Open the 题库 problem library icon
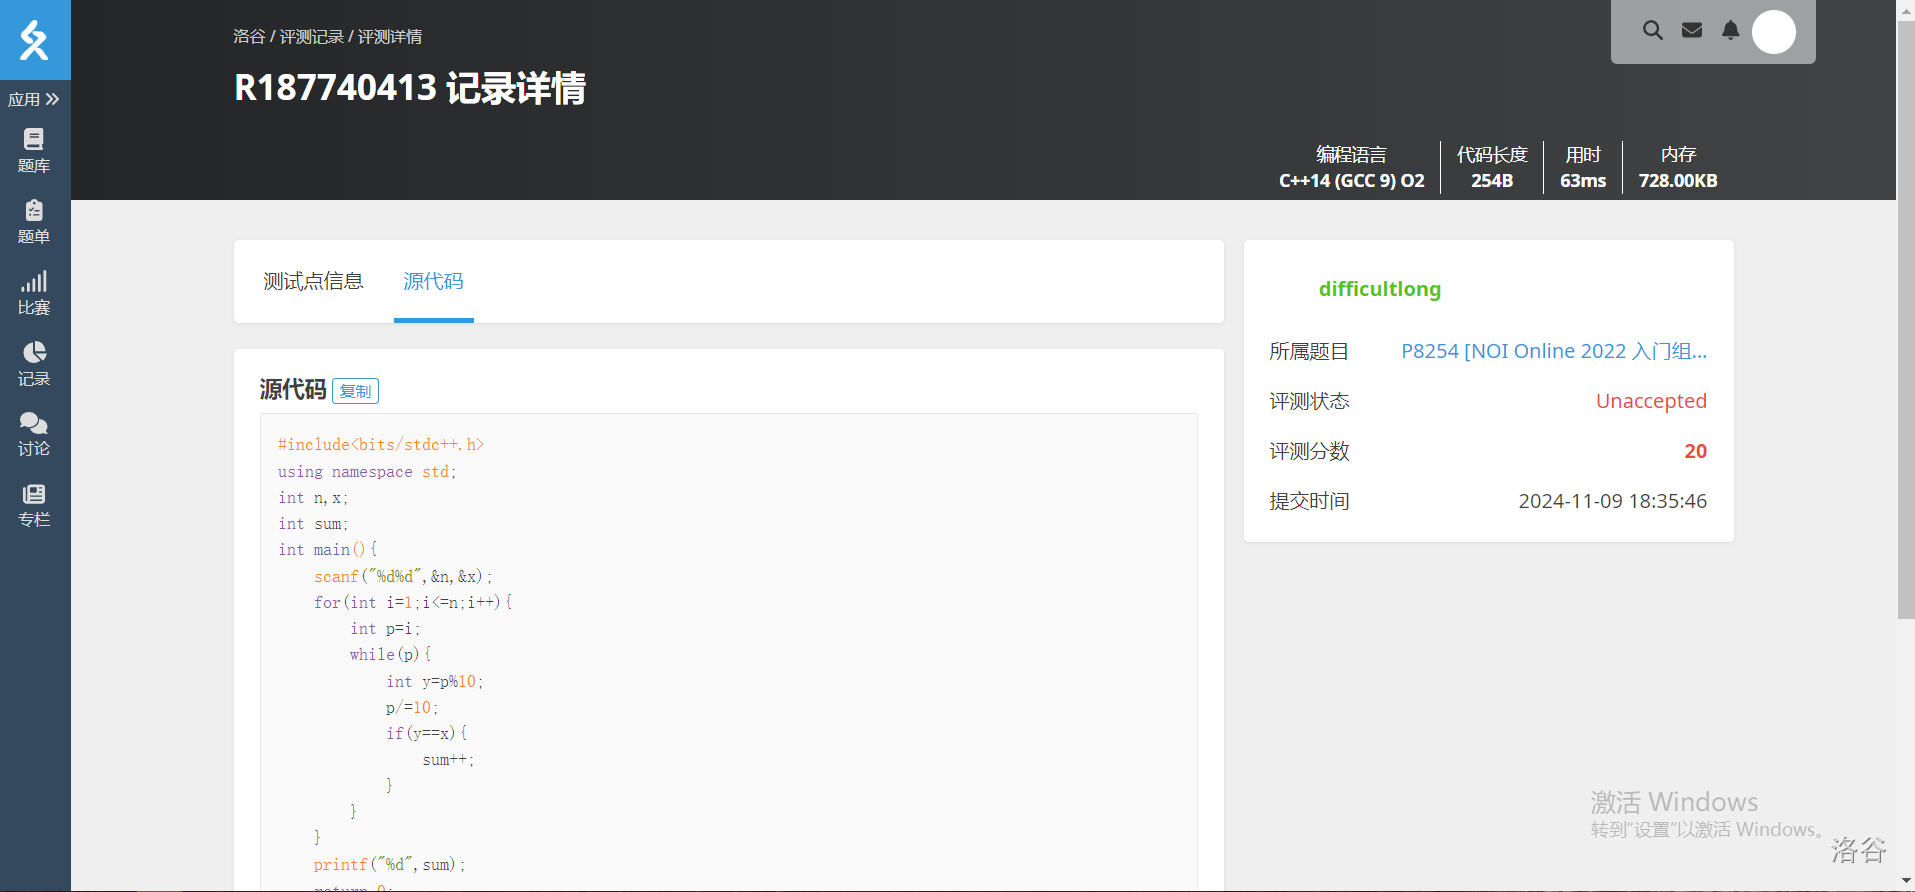The image size is (1915, 892). pyautogui.click(x=34, y=151)
